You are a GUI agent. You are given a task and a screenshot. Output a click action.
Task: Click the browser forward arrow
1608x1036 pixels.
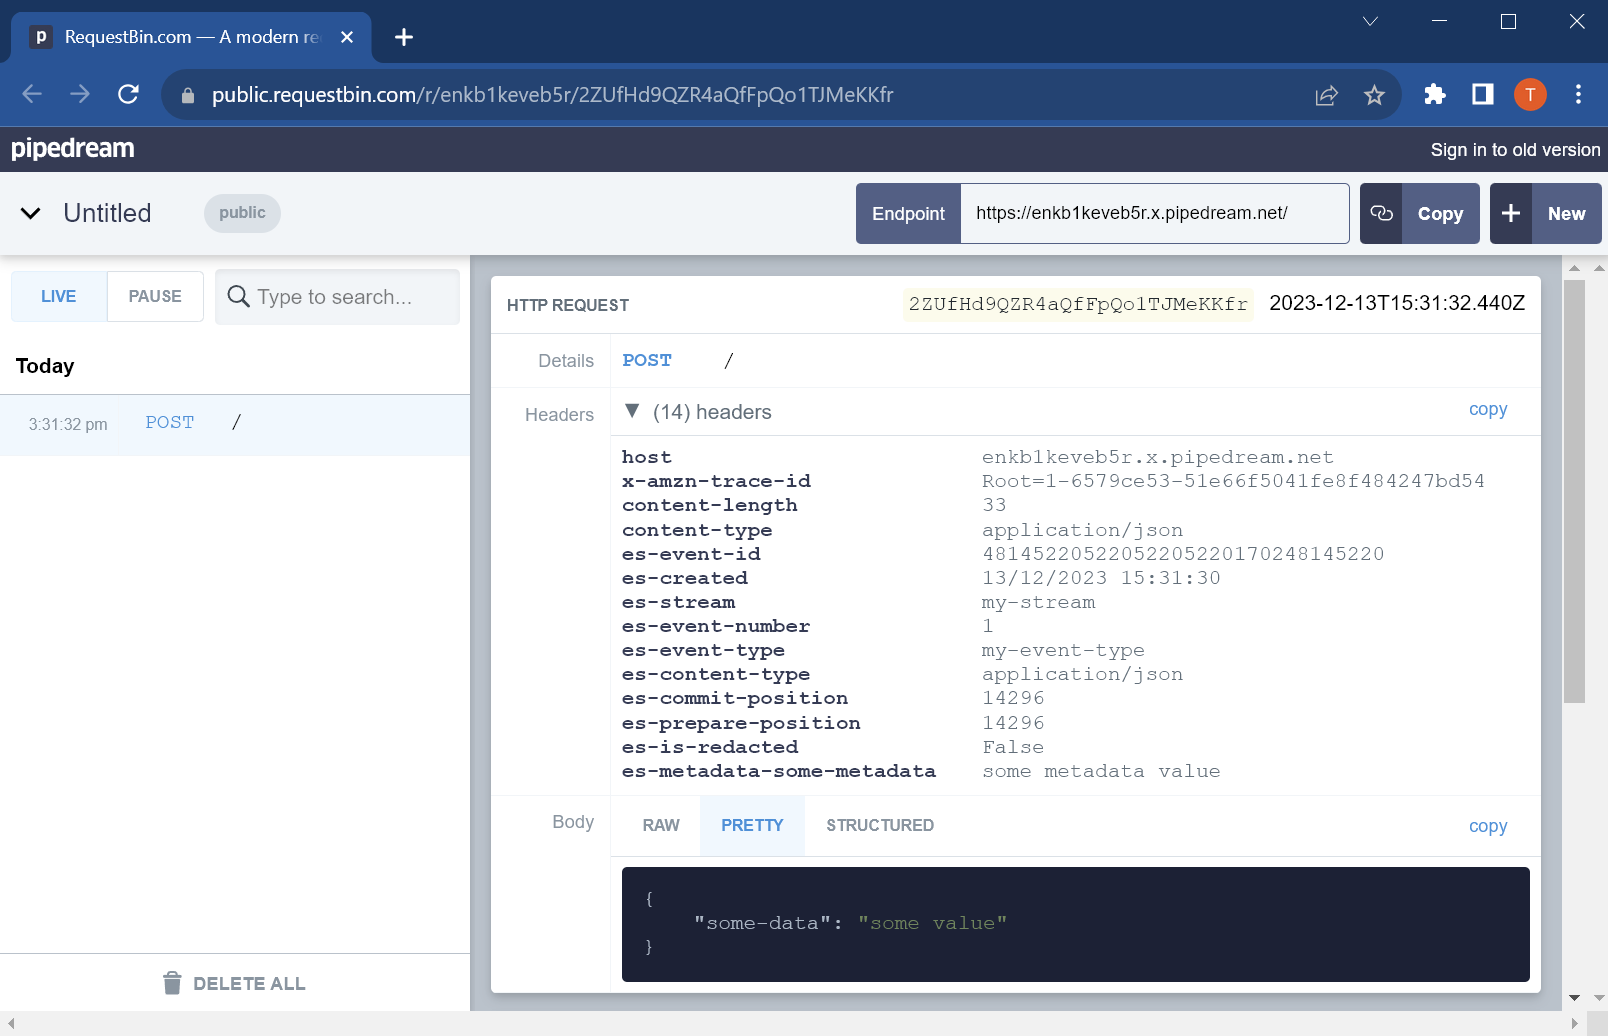click(80, 94)
